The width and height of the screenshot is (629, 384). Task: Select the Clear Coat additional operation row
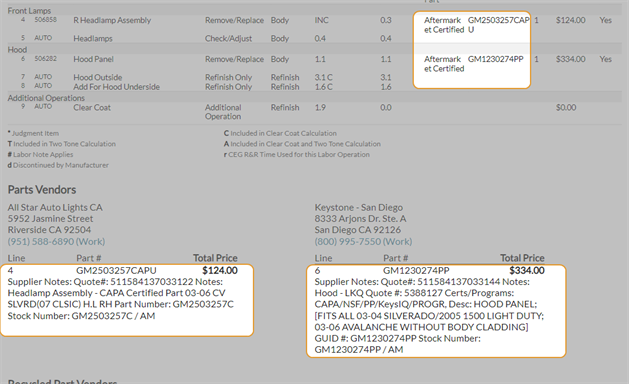tap(314, 112)
